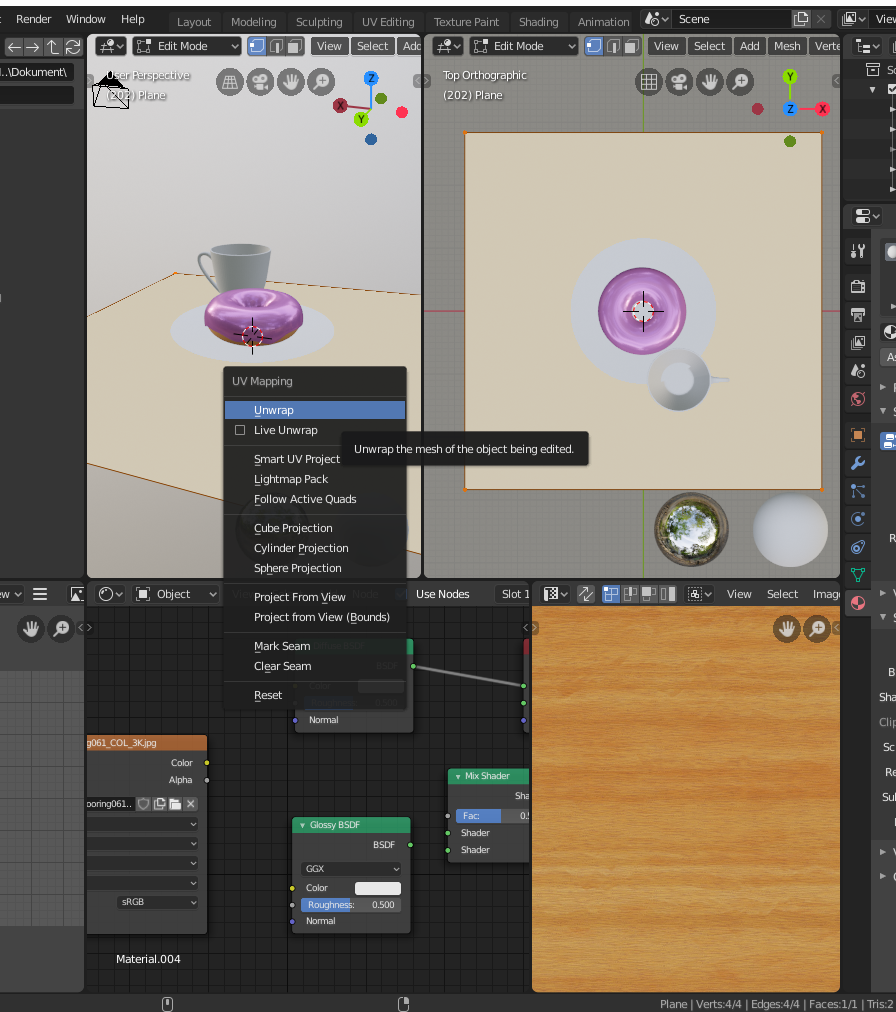Click the Scene name input field
This screenshot has width=896, height=1012.
click(x=730, y=19)
